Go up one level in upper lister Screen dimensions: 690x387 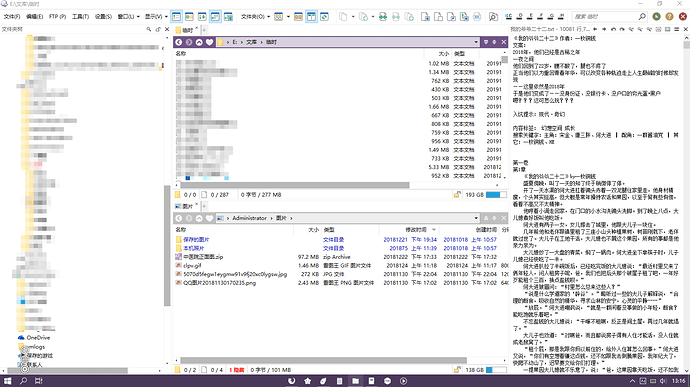click(x=199, y=42)
